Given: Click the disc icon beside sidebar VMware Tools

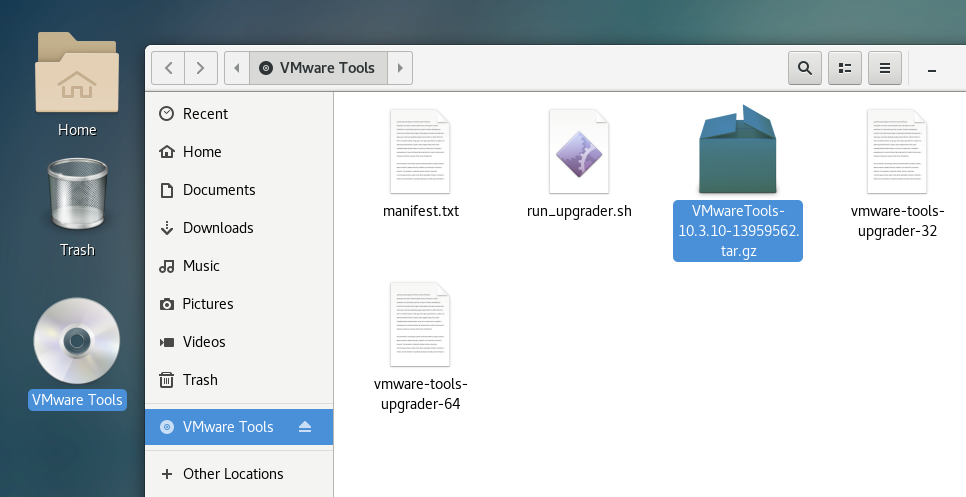Looking at the screenshot, I should pyautogui.click(x=166, y=427).
